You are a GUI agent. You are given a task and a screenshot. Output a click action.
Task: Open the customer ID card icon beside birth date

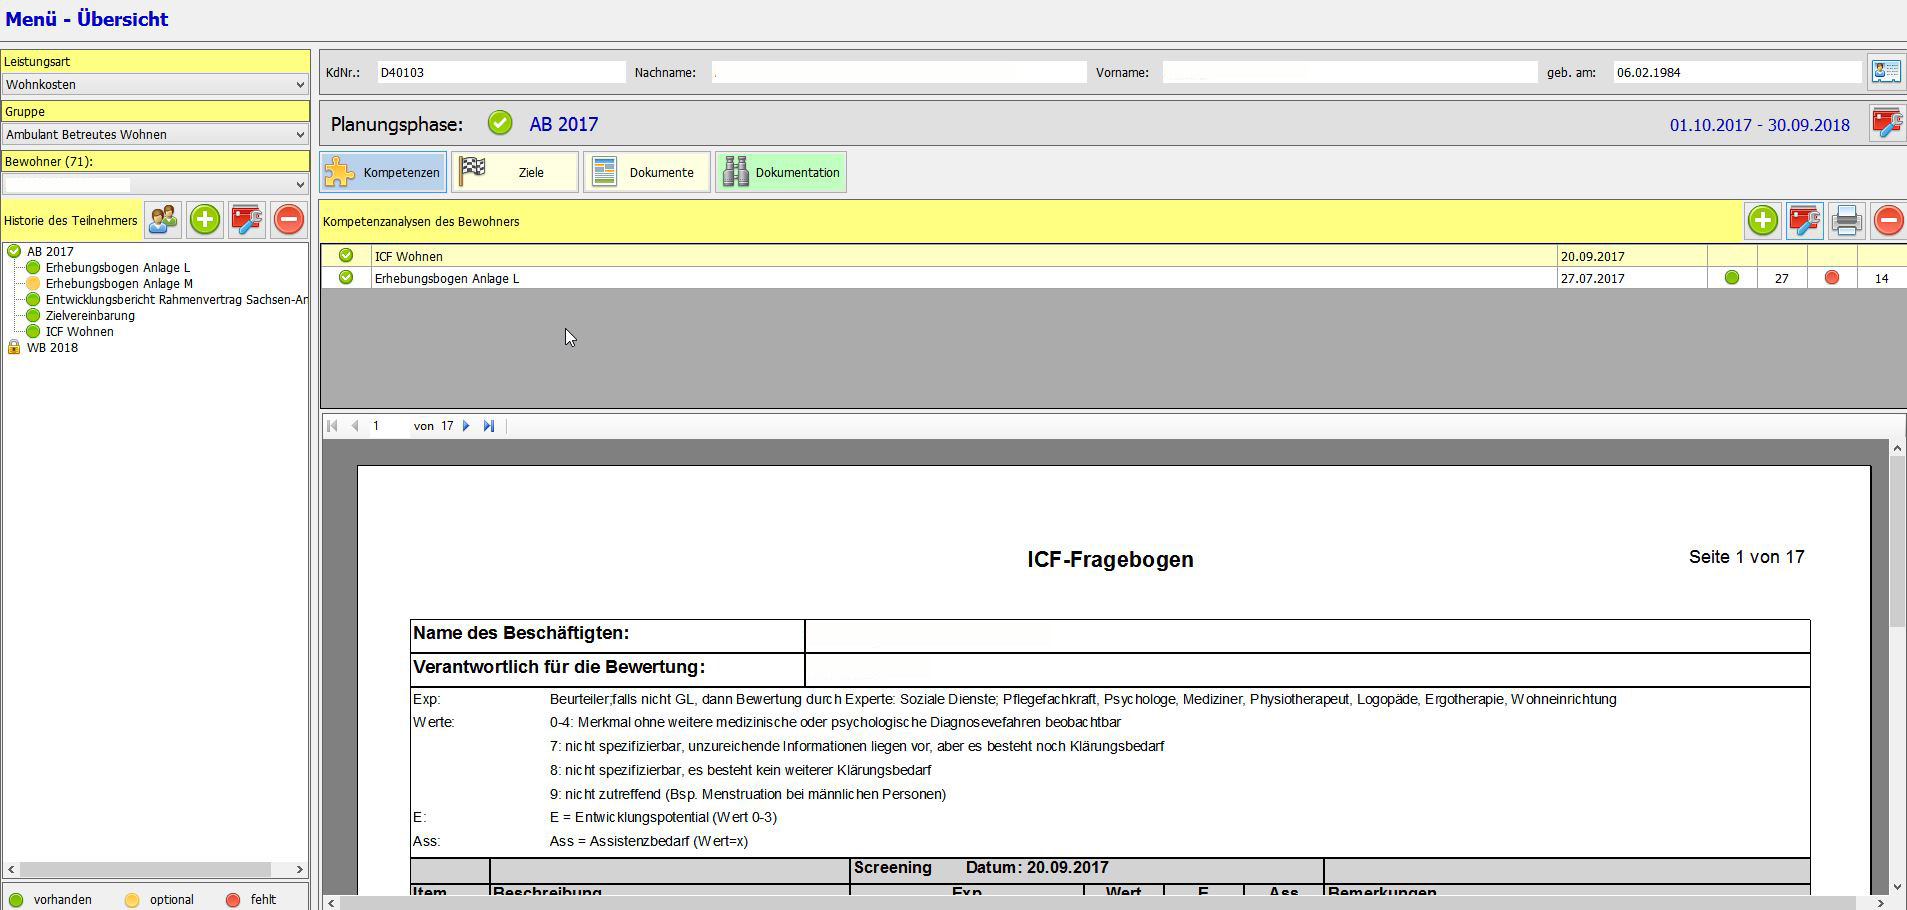pos(1886,72)
